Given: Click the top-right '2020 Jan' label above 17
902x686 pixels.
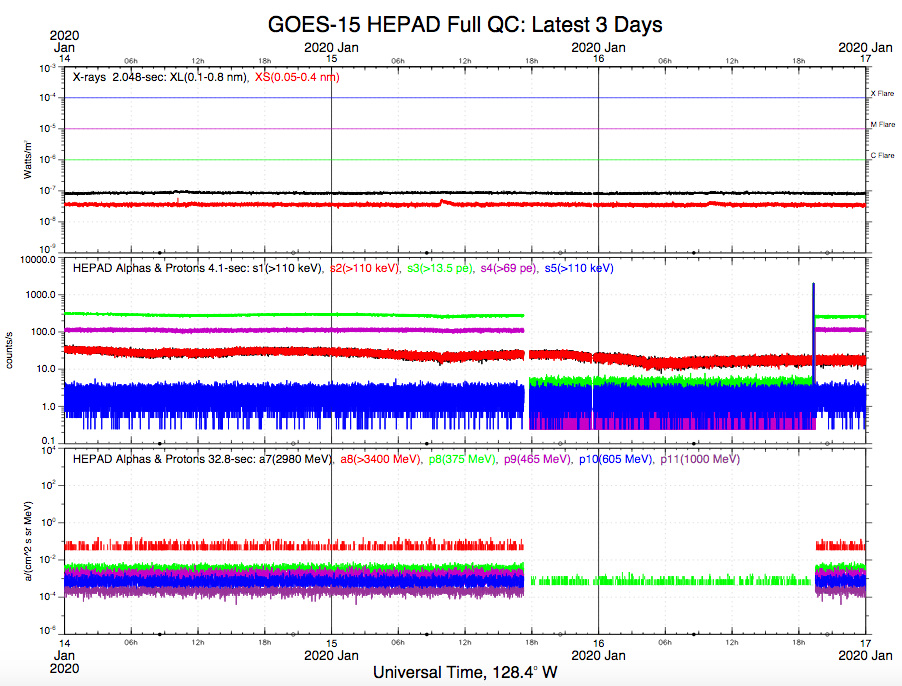Looking at the screenshot, I should (x=865, y=48).
